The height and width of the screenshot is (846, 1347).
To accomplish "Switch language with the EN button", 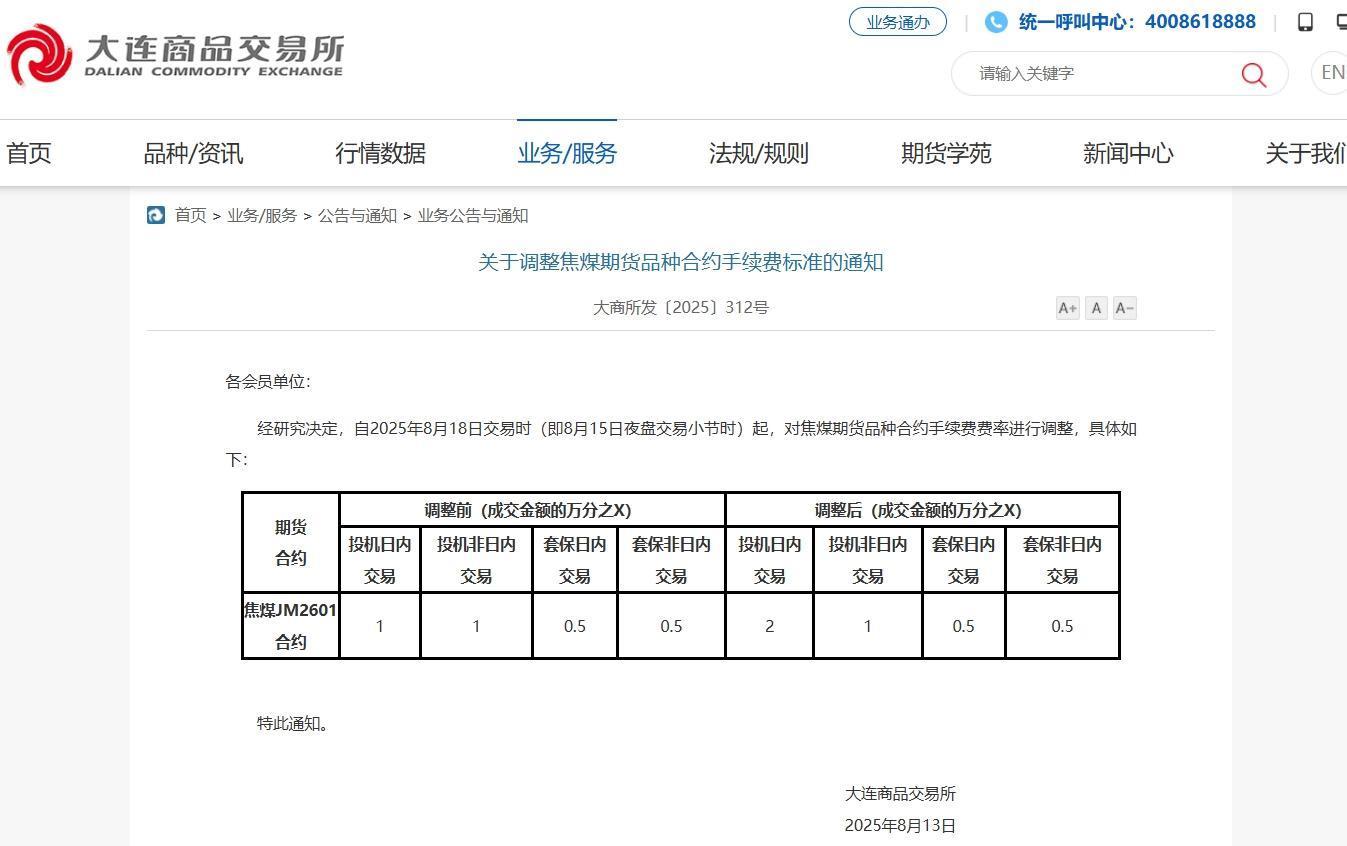I will 1330,72.
